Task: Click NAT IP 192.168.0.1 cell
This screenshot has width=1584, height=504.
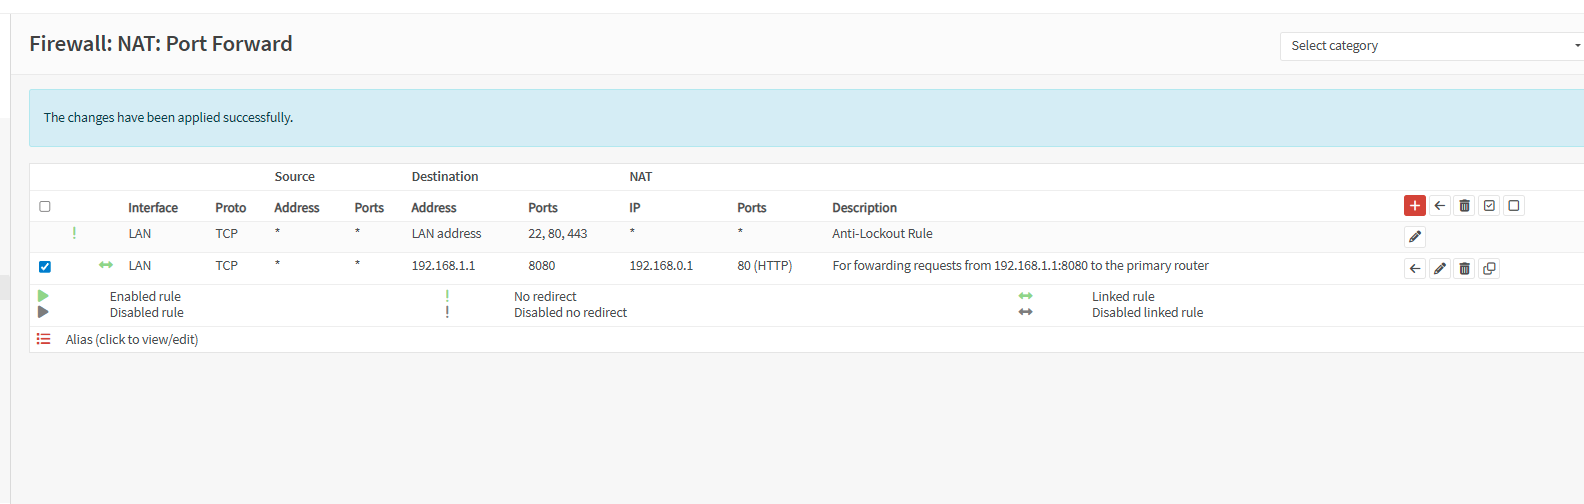Action: coord(661,266)
